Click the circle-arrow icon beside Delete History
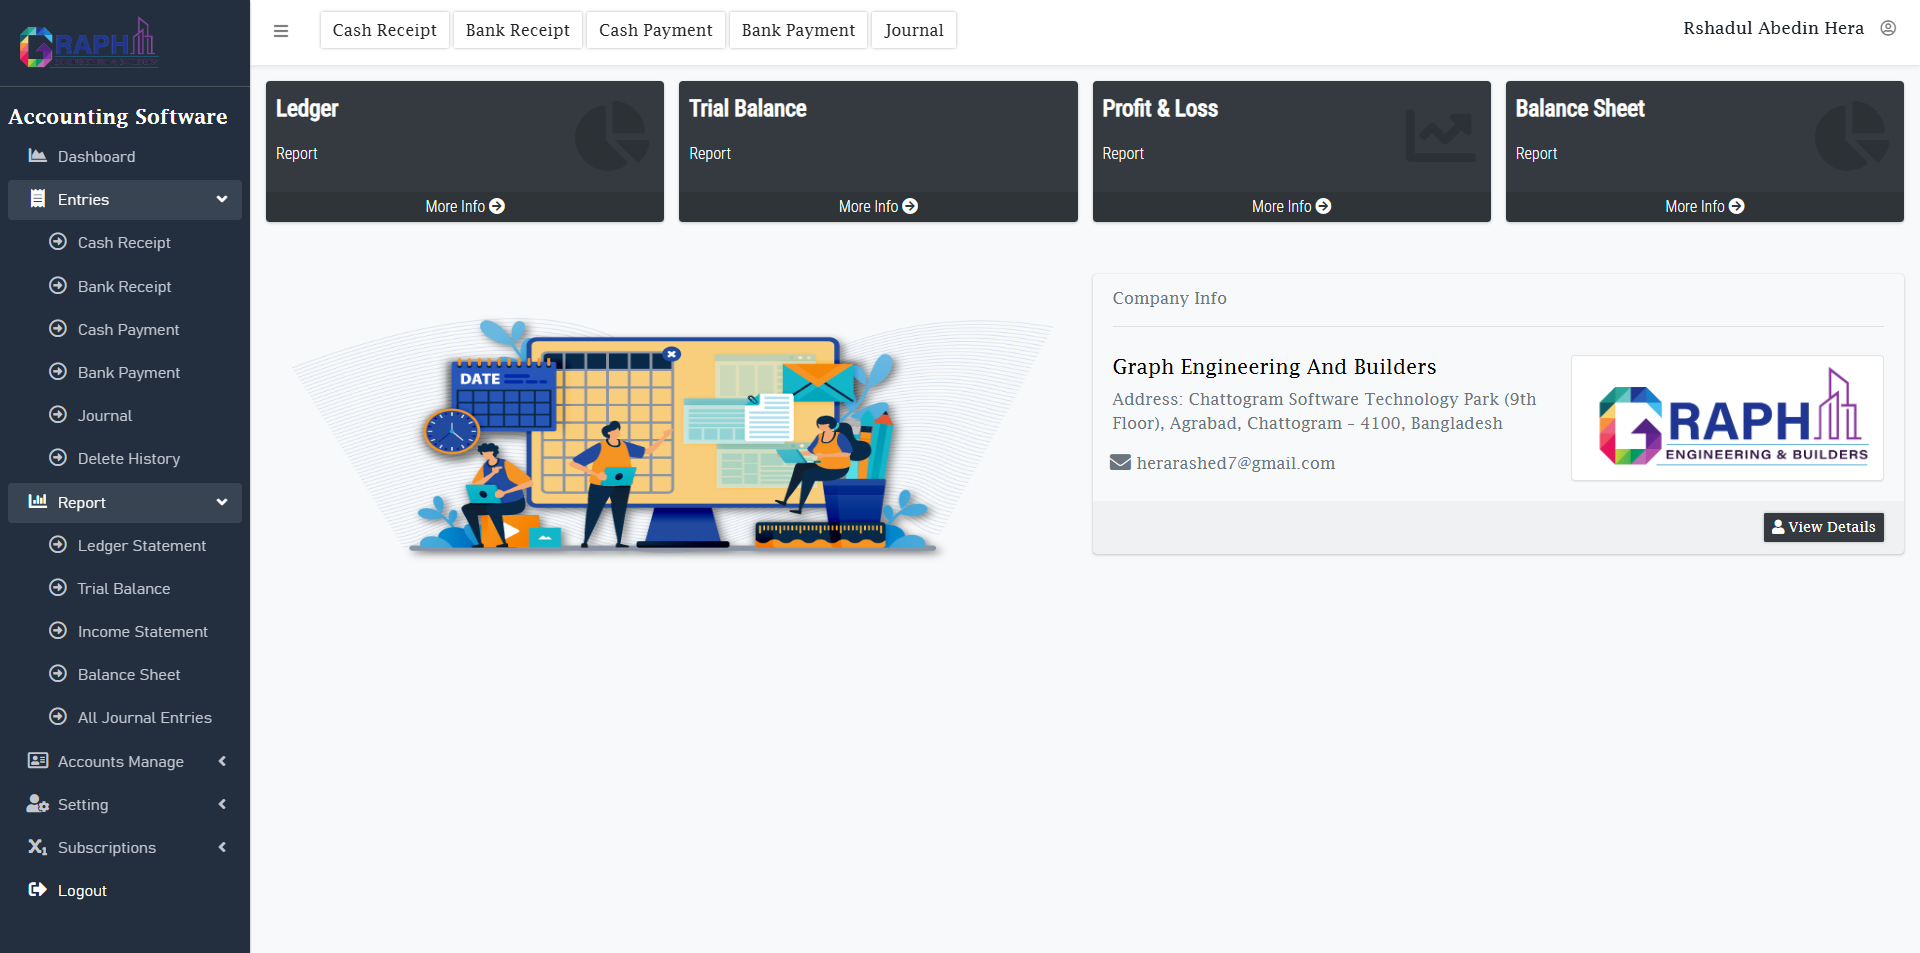 (58, 458)
